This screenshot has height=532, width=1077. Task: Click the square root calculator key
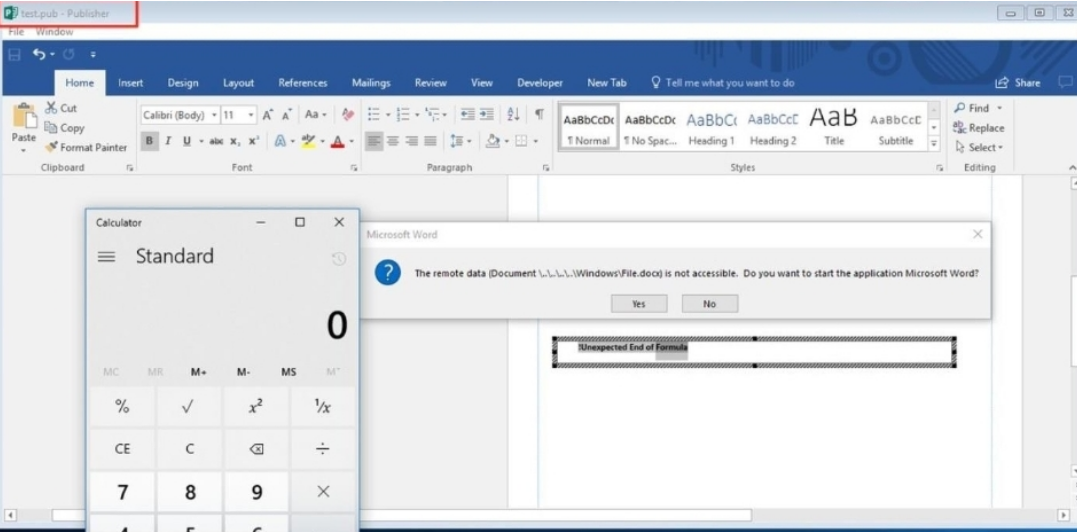point(189,407)
